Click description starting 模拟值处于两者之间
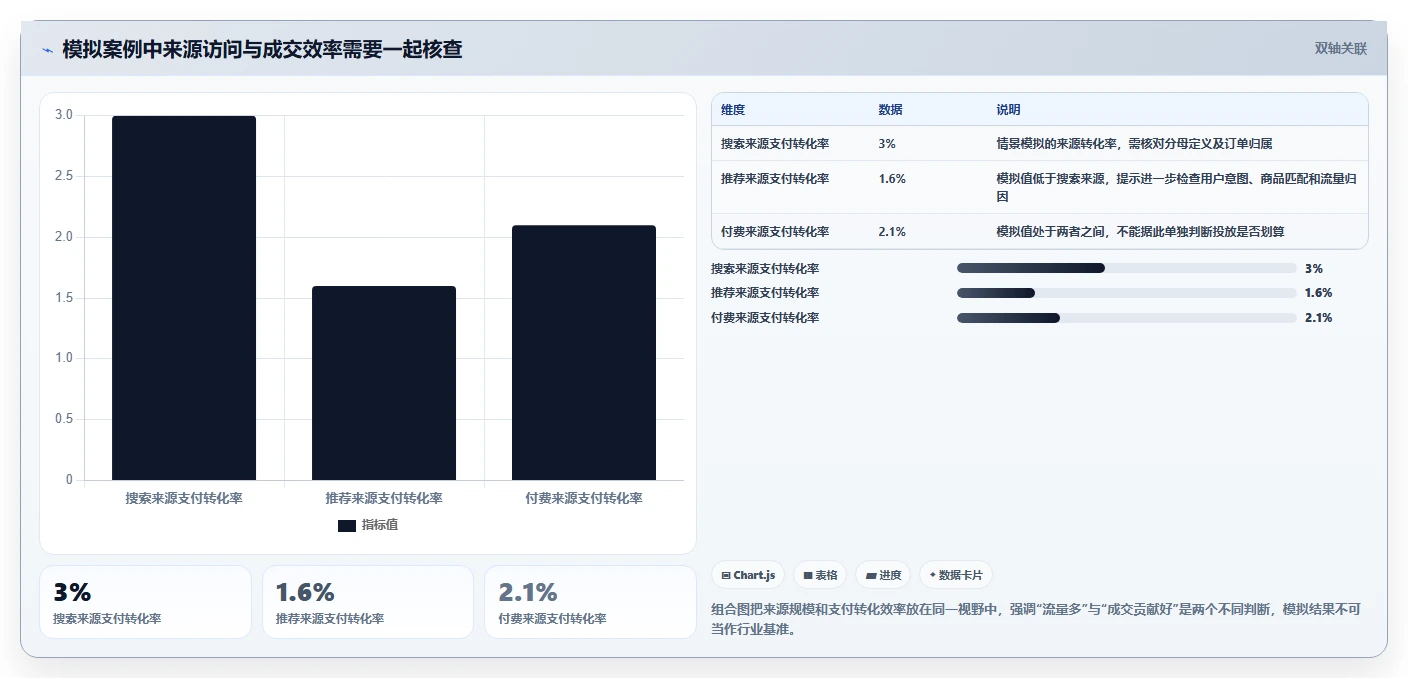The height and width of the screenshot is (678, 1408). 1140,232
